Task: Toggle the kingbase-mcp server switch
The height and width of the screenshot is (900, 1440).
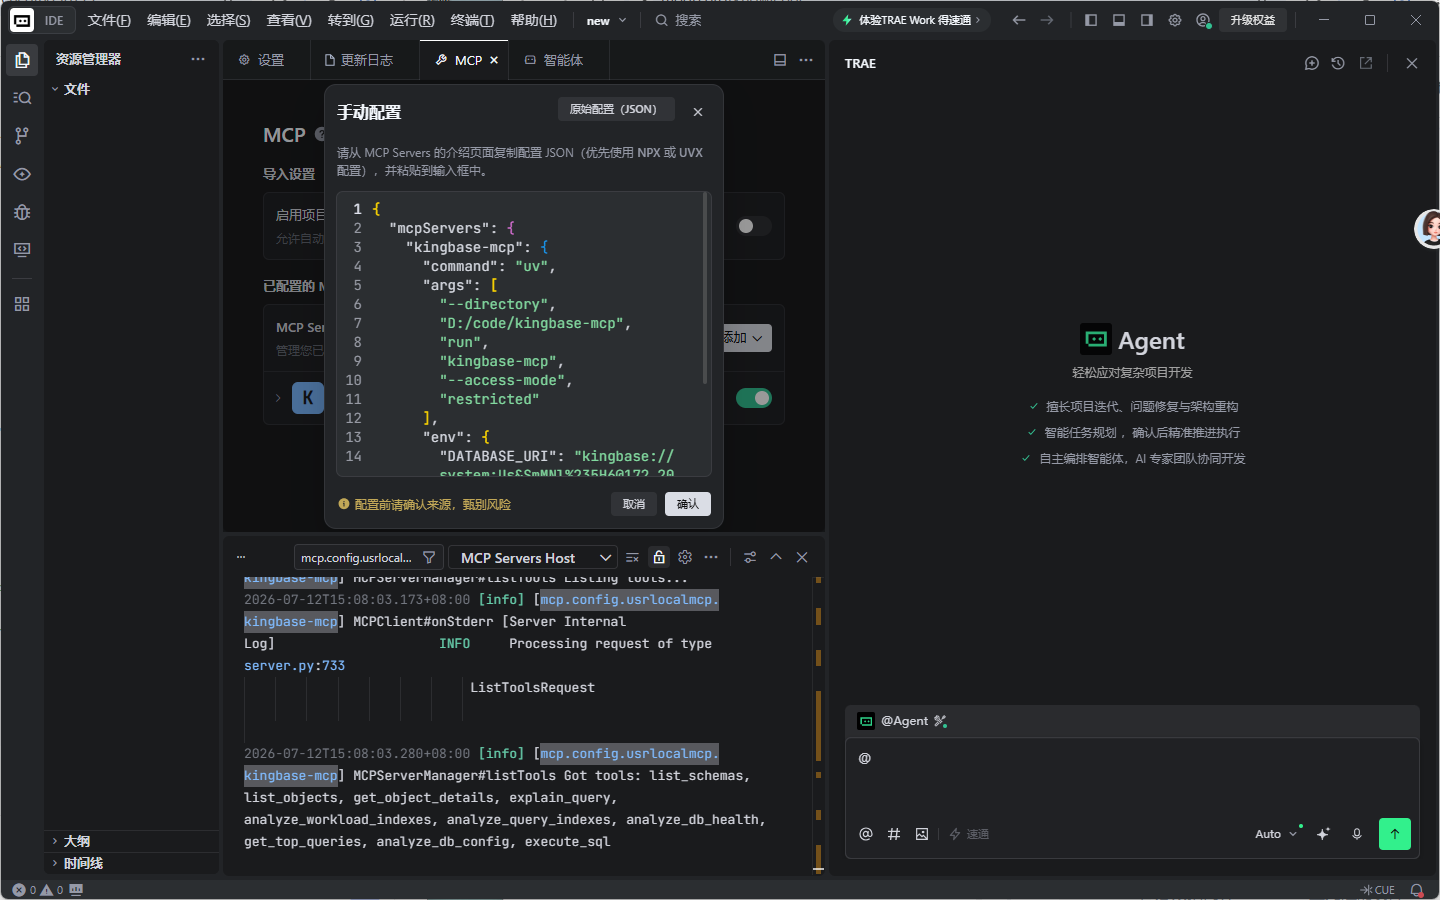Action: [x=754, y=398]
